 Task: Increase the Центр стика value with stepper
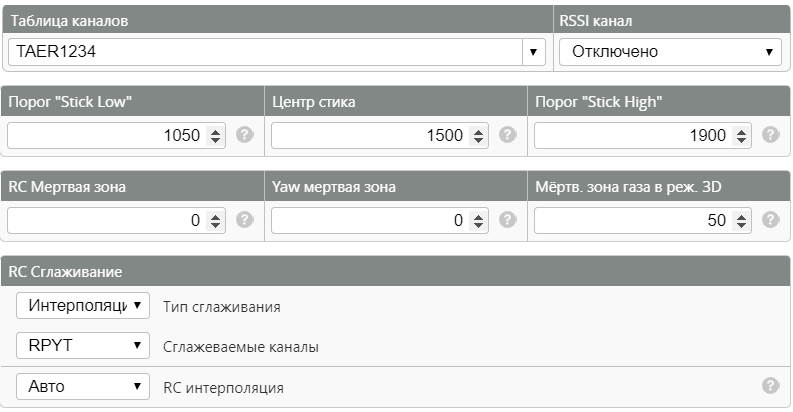coord(478,131)
